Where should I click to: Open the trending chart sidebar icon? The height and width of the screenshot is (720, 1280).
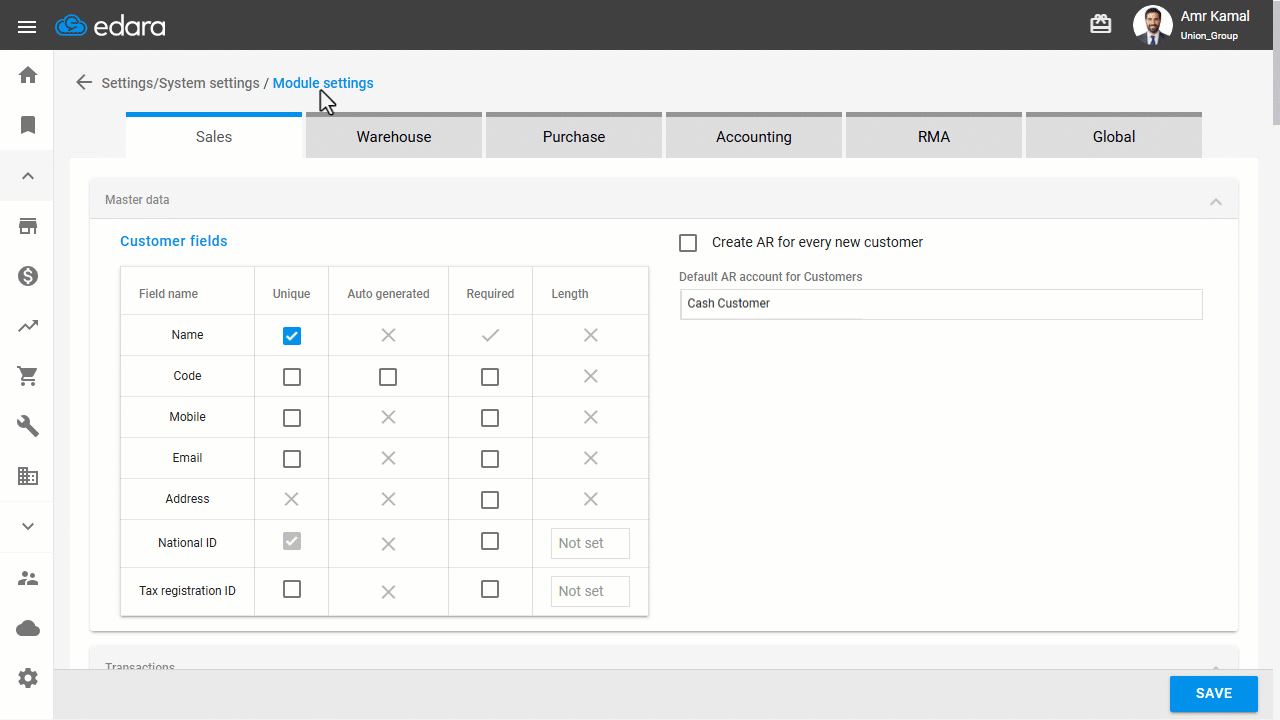(x=28, y=326)
